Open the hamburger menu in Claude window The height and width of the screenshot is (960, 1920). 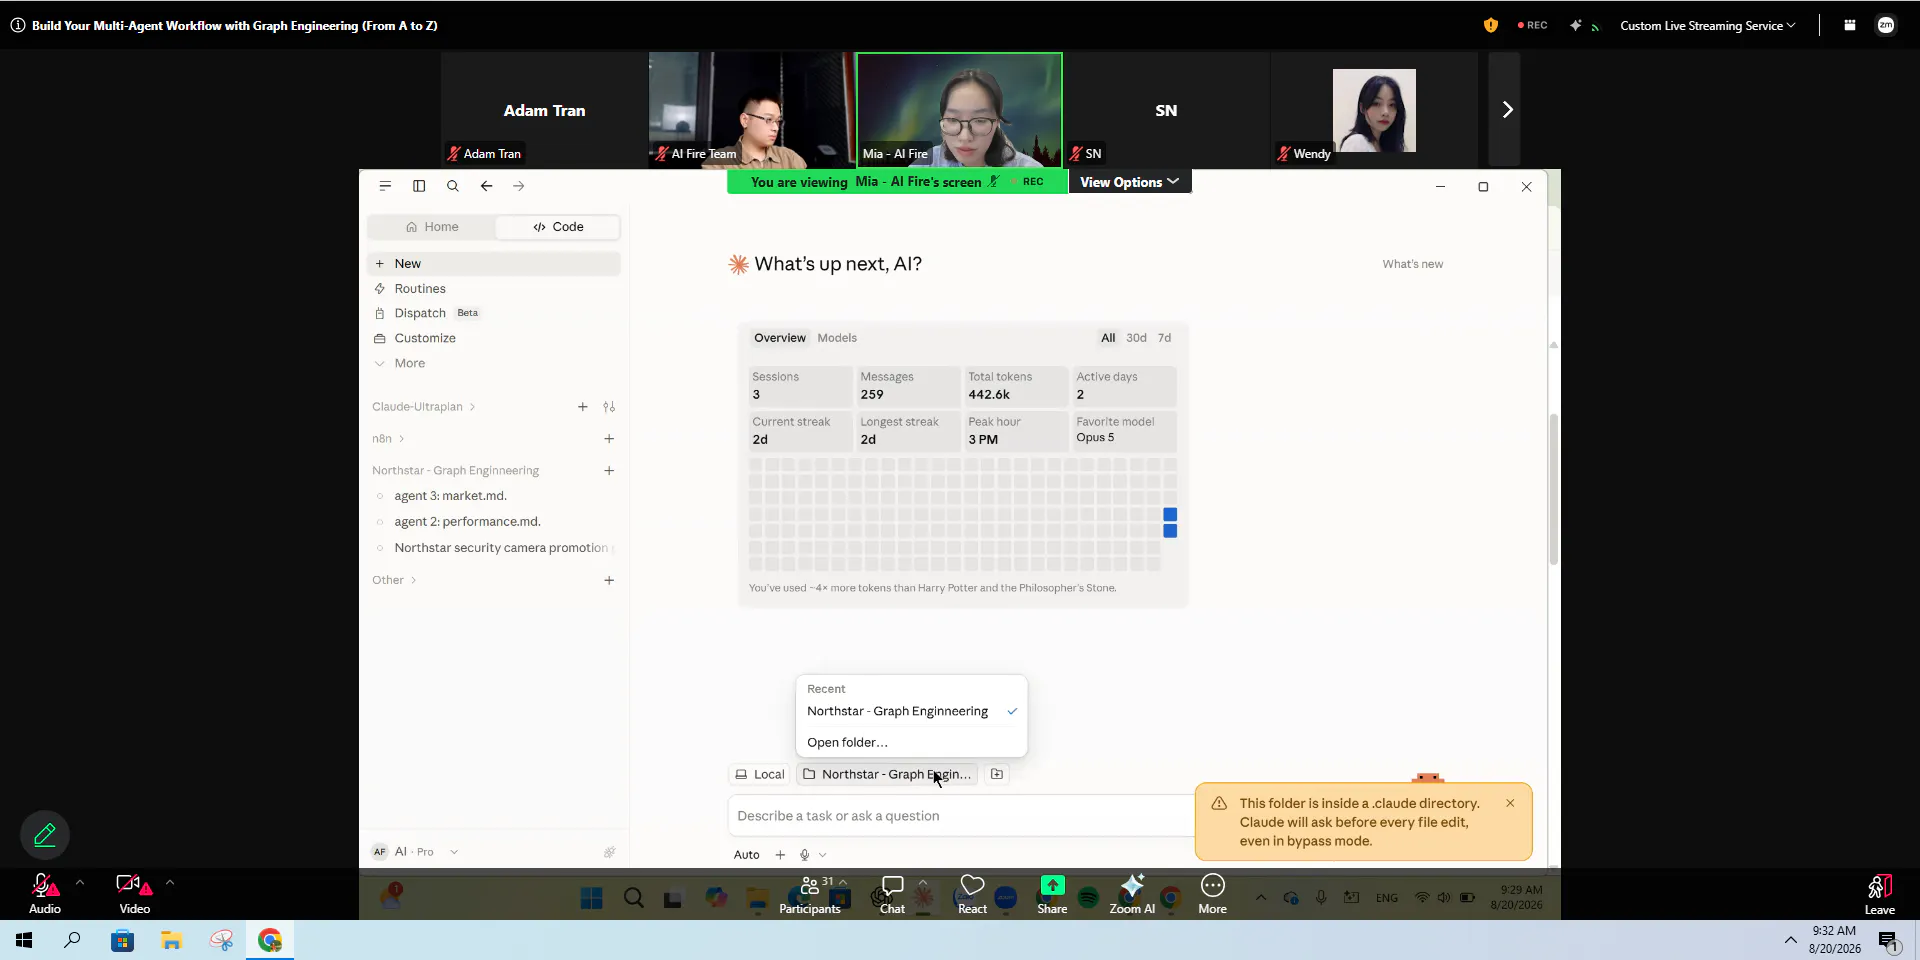click(x=385, y=186)
